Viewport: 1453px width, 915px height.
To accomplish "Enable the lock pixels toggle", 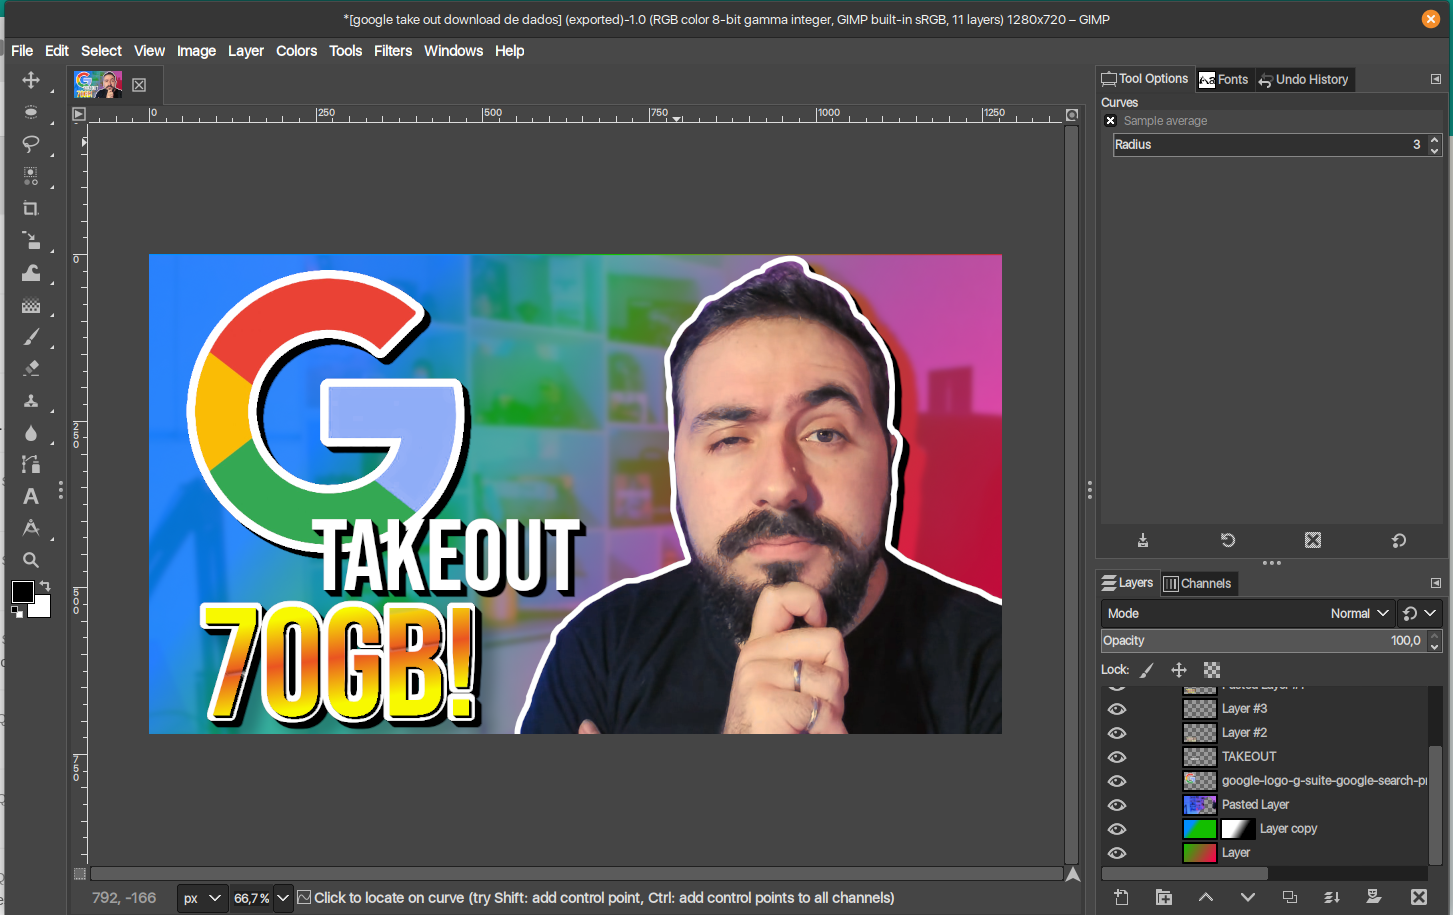I will pos(1147,669).
